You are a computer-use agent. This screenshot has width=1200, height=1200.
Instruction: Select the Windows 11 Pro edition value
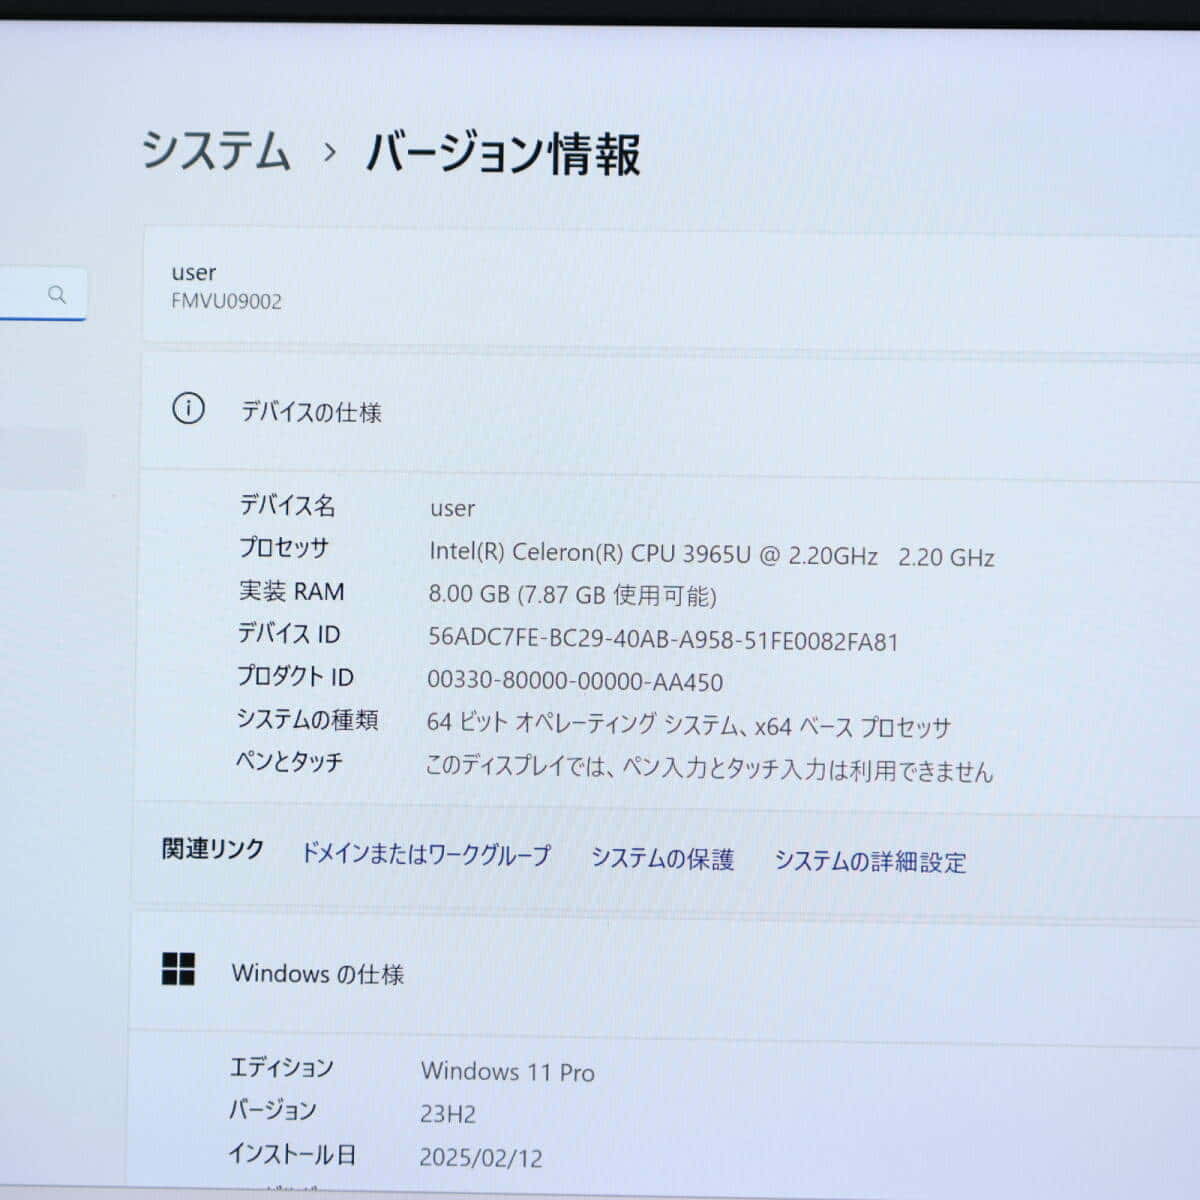(508, 1072)
